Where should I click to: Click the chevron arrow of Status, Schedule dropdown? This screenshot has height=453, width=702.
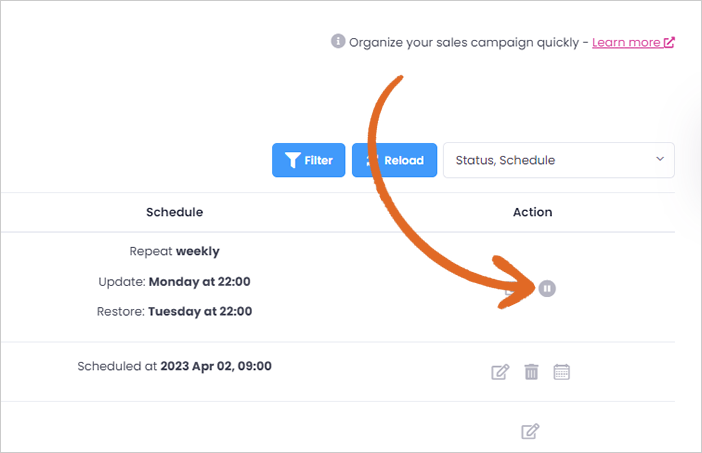pos(660,159)
